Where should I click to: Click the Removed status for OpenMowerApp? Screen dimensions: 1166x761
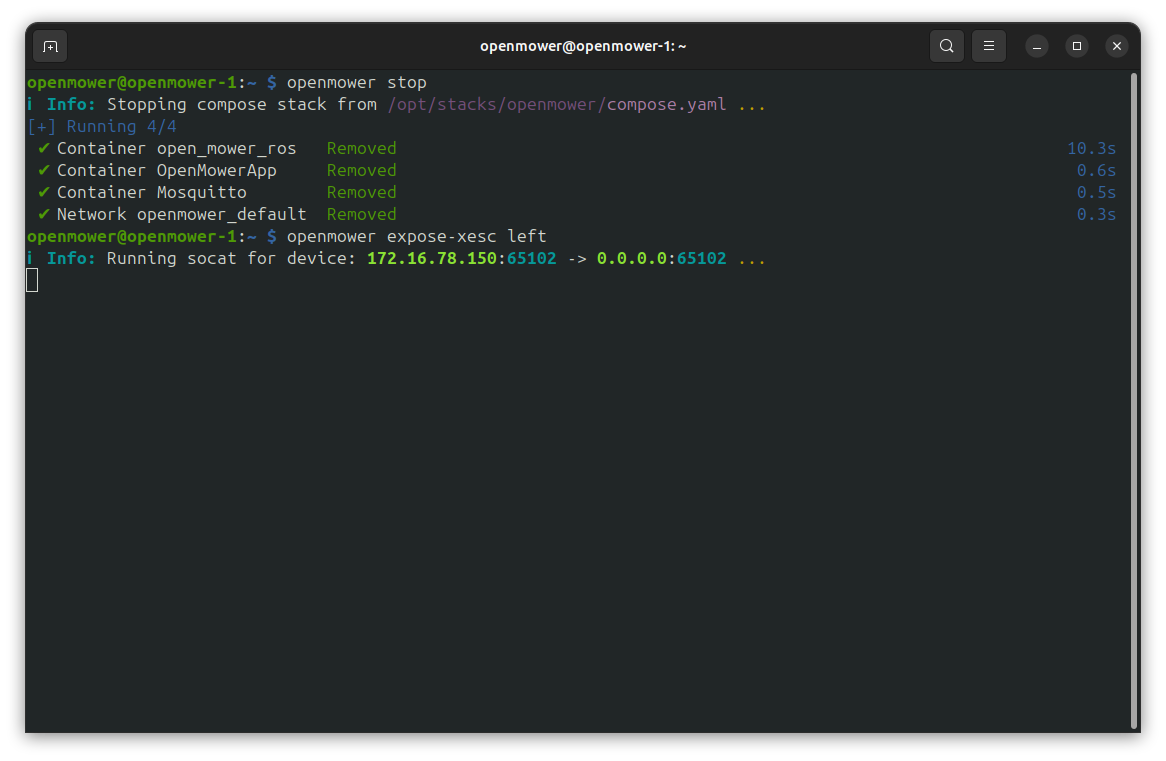[361, 170]
